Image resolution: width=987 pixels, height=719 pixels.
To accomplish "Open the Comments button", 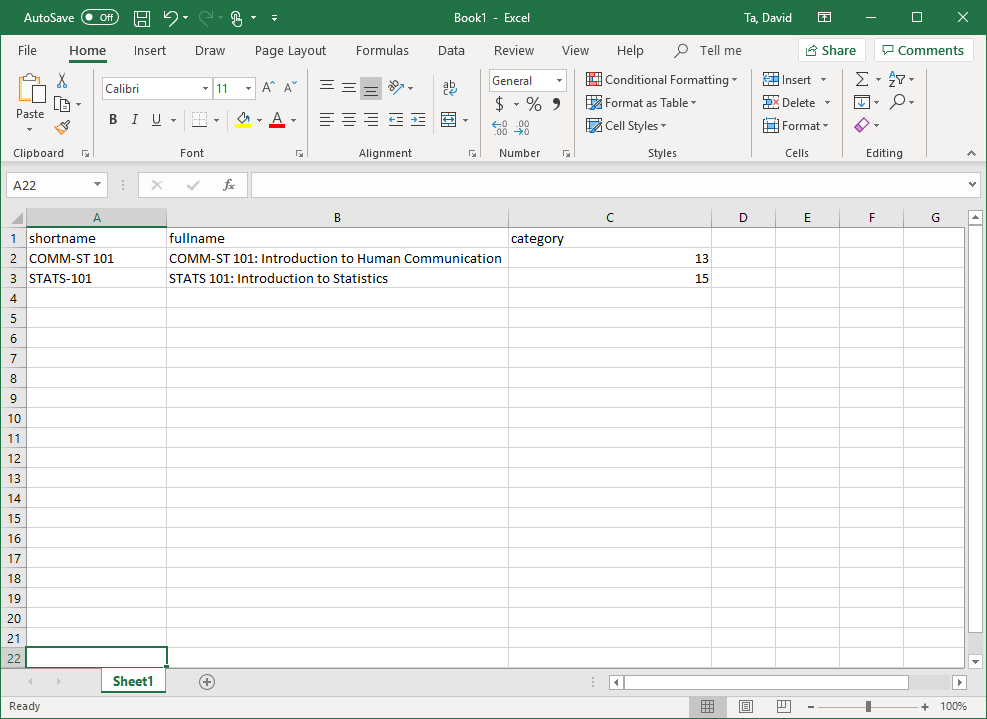I will click(x=923, y=50).
